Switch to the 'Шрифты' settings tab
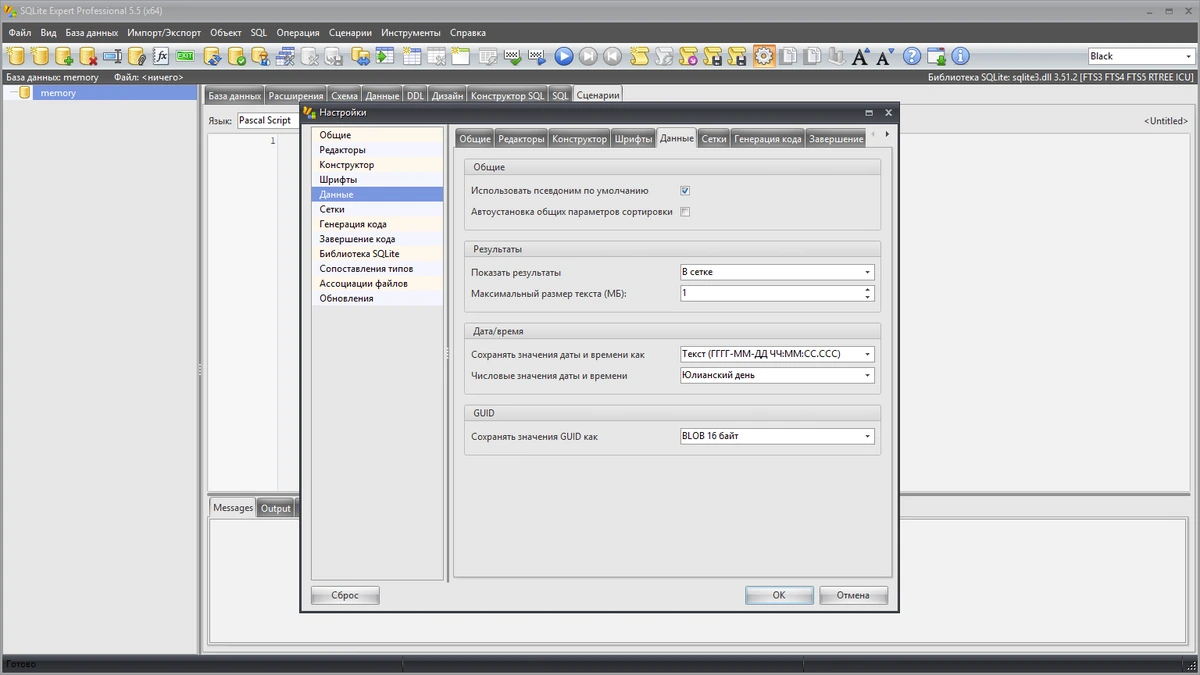 (x=634, y=139)
